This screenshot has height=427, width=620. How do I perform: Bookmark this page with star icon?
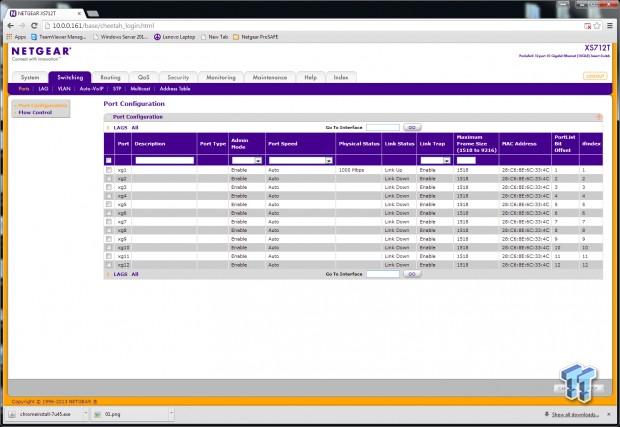[597, 26]
